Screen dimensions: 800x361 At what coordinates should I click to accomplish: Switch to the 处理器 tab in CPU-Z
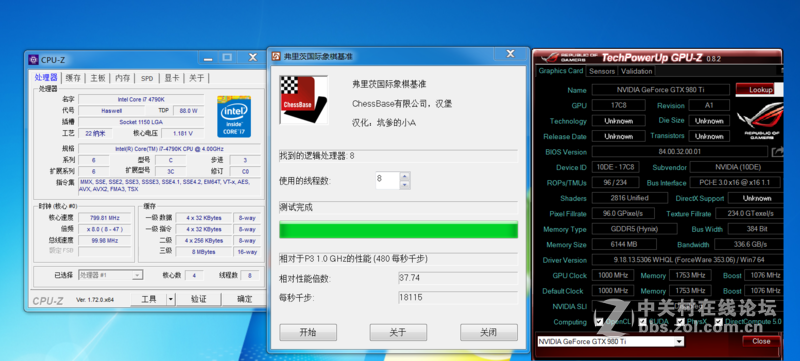(x=46, y=78)
